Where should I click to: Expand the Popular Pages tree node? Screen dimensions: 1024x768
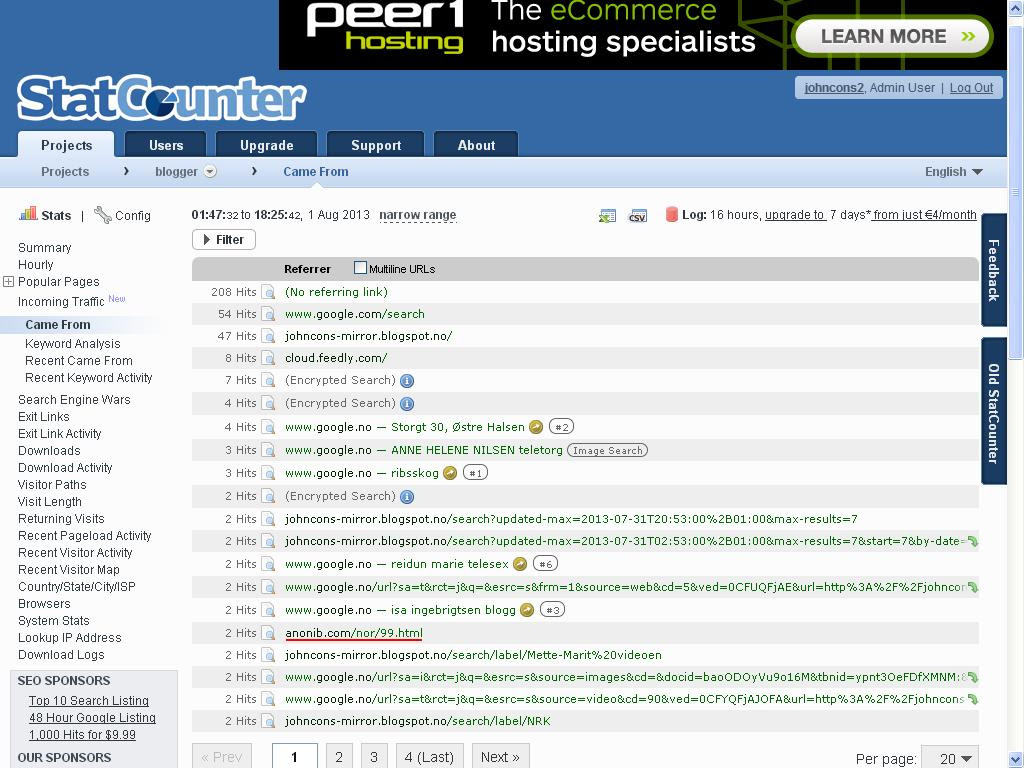coord(8,281)
